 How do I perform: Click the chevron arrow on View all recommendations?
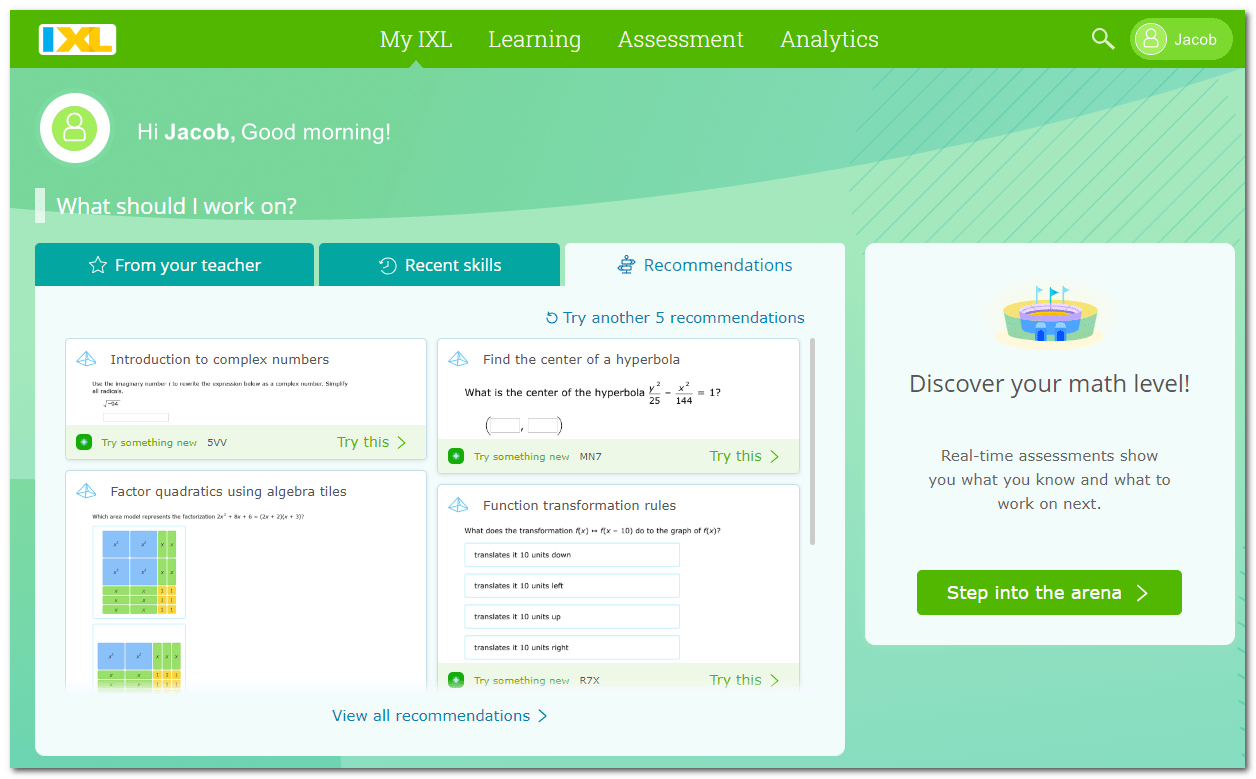pyautogui.click(x=542, y=716)
